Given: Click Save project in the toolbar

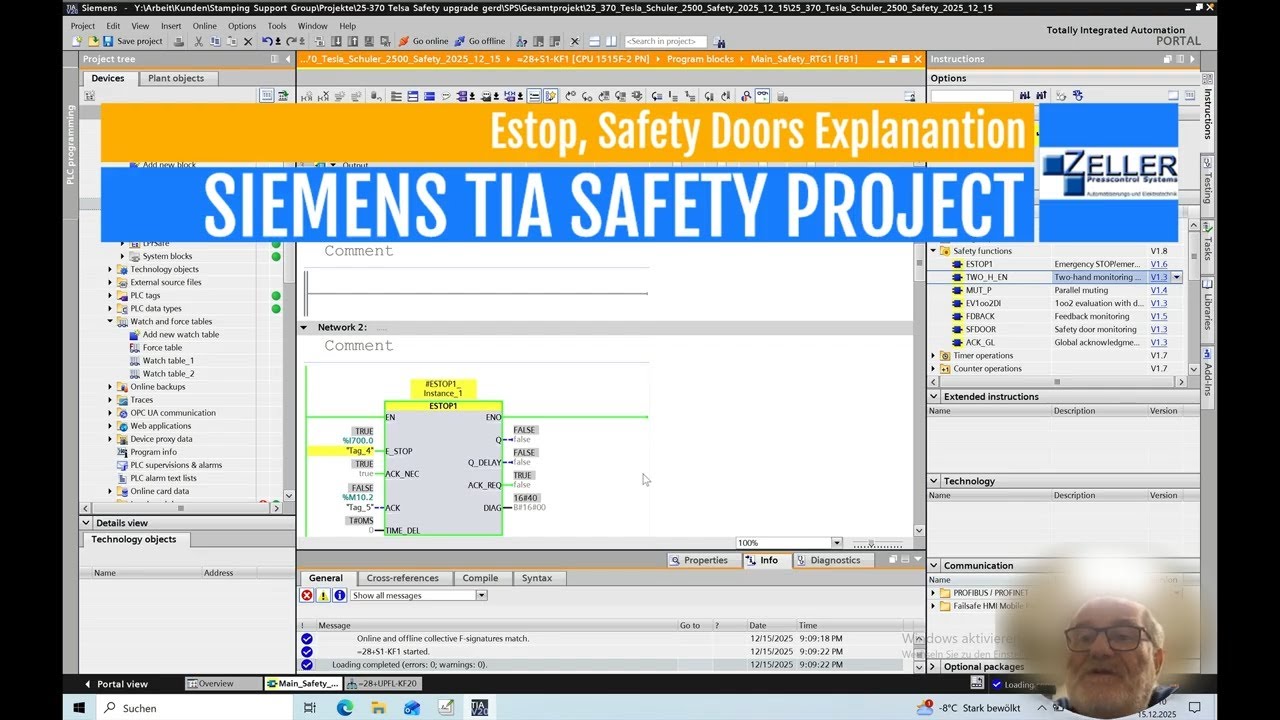Looking at the screenshot, I should (x=133, y=41).
